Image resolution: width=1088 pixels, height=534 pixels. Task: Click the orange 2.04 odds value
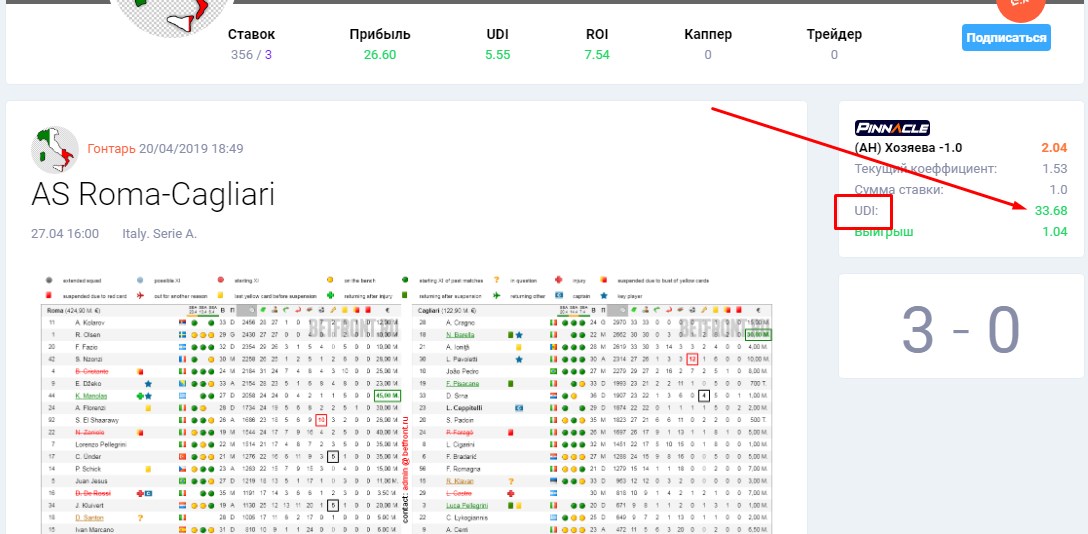1053,148
